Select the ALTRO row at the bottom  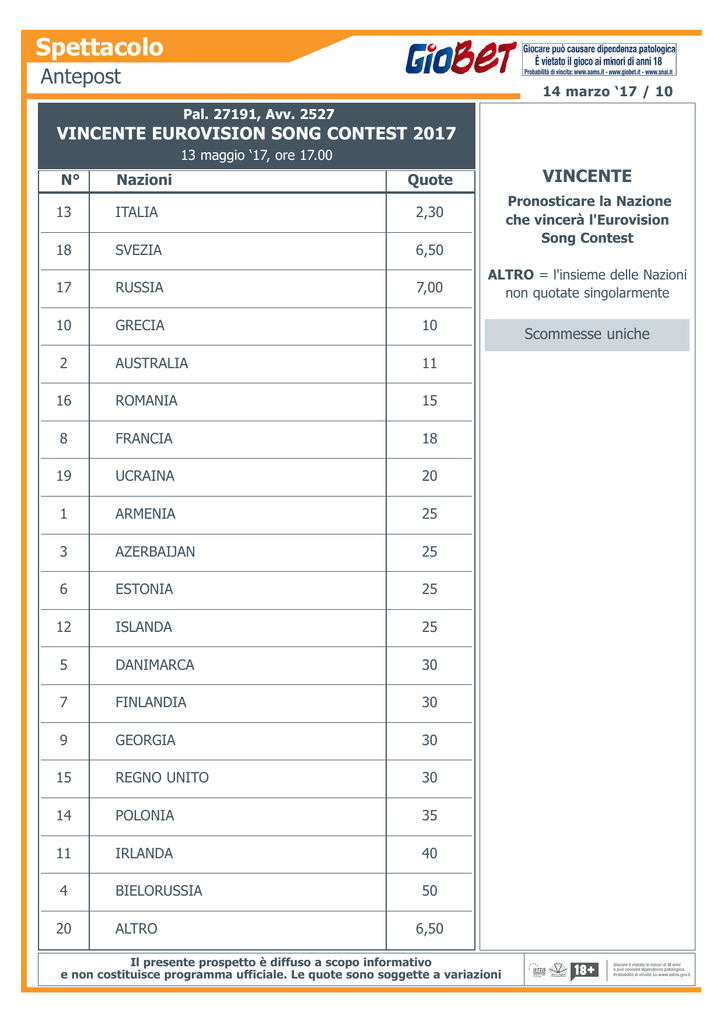256,929
